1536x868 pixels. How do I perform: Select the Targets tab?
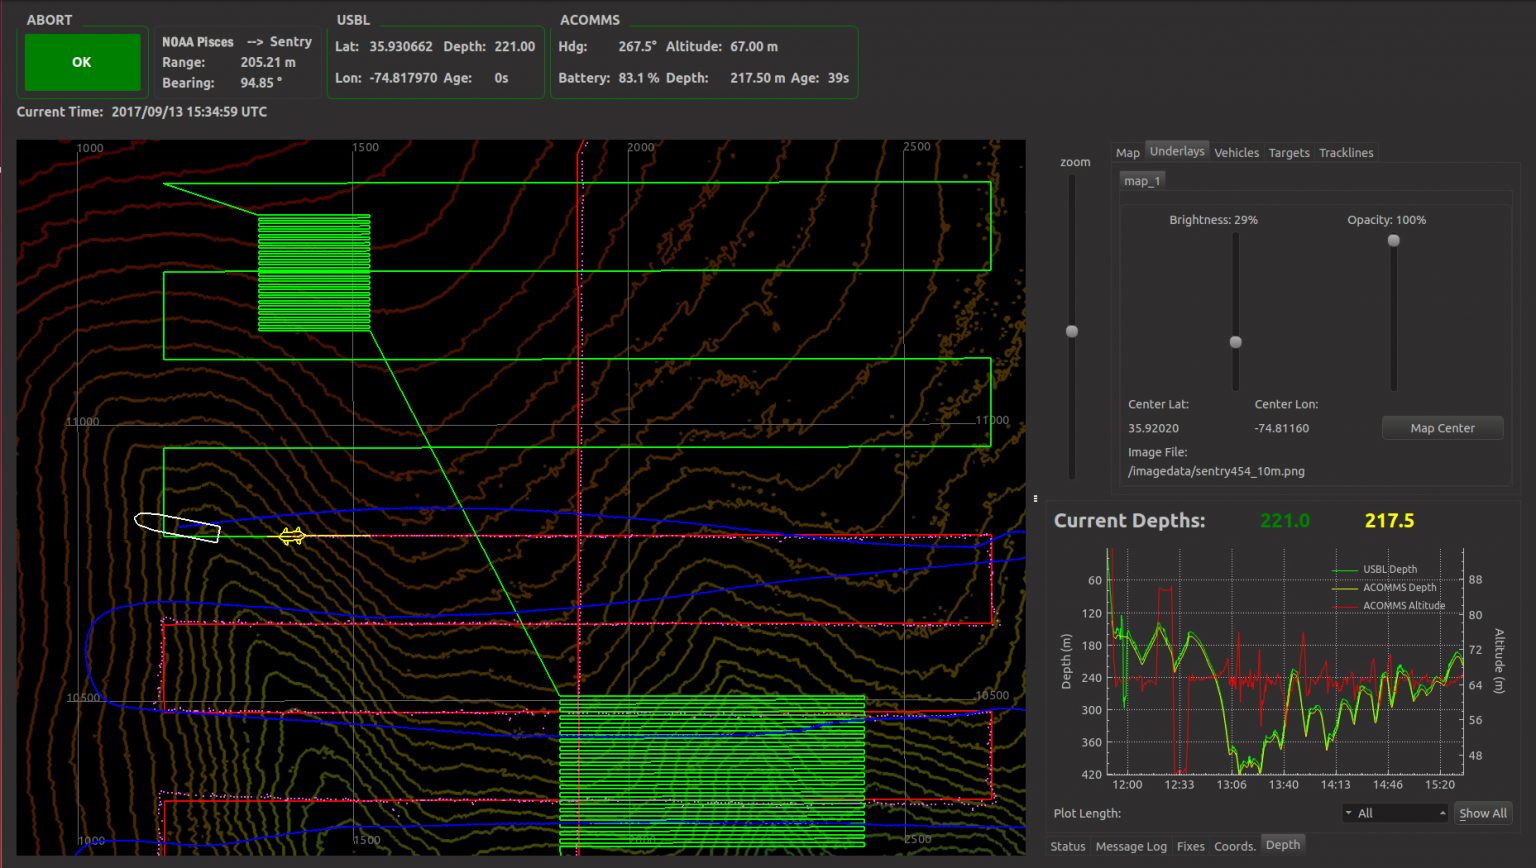(1288, 153)
